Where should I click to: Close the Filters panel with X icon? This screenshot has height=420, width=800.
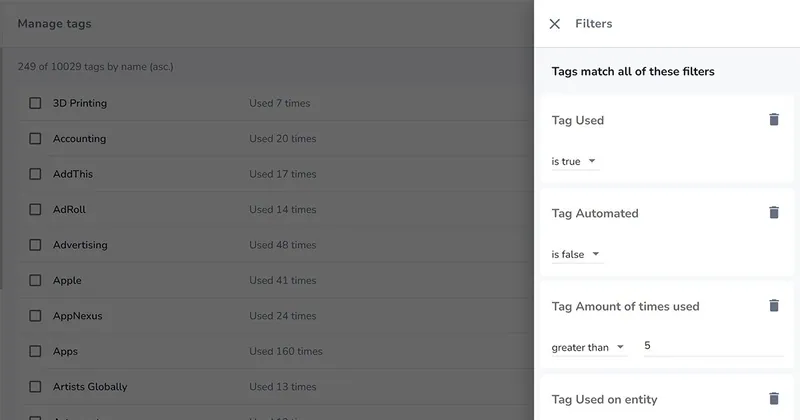point(555,24)
